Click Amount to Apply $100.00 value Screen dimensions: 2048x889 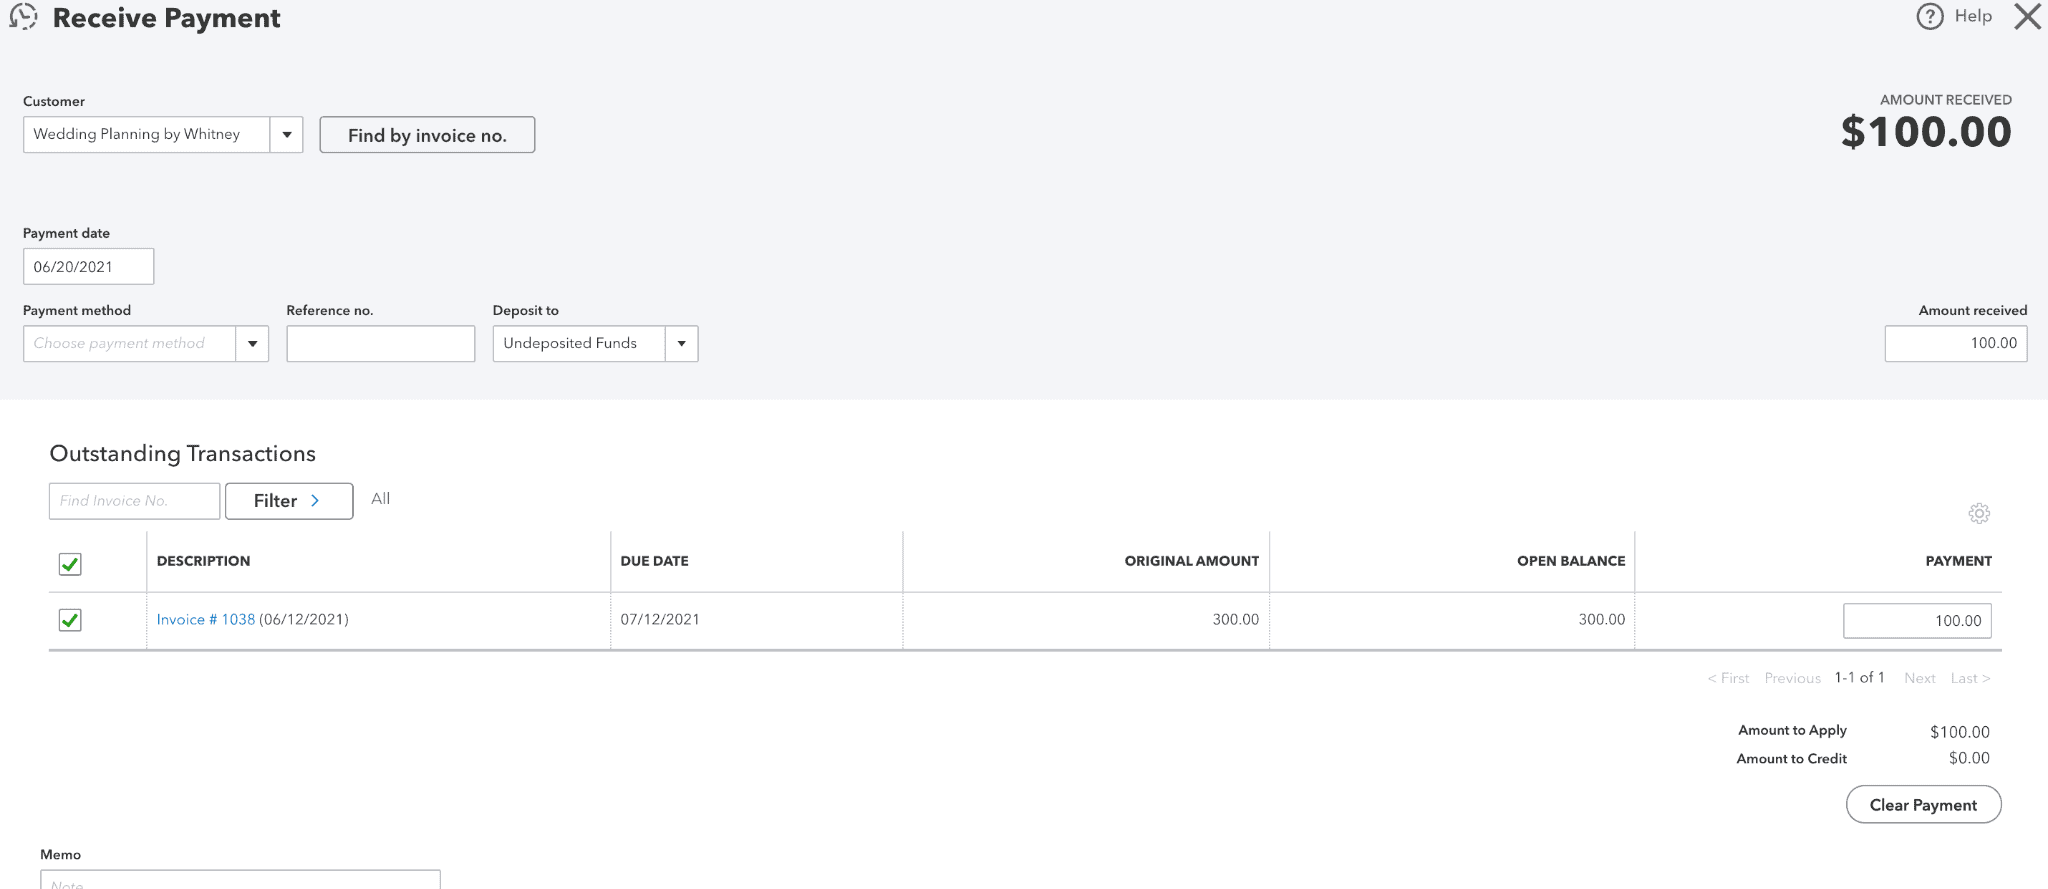click(1959, 732)
